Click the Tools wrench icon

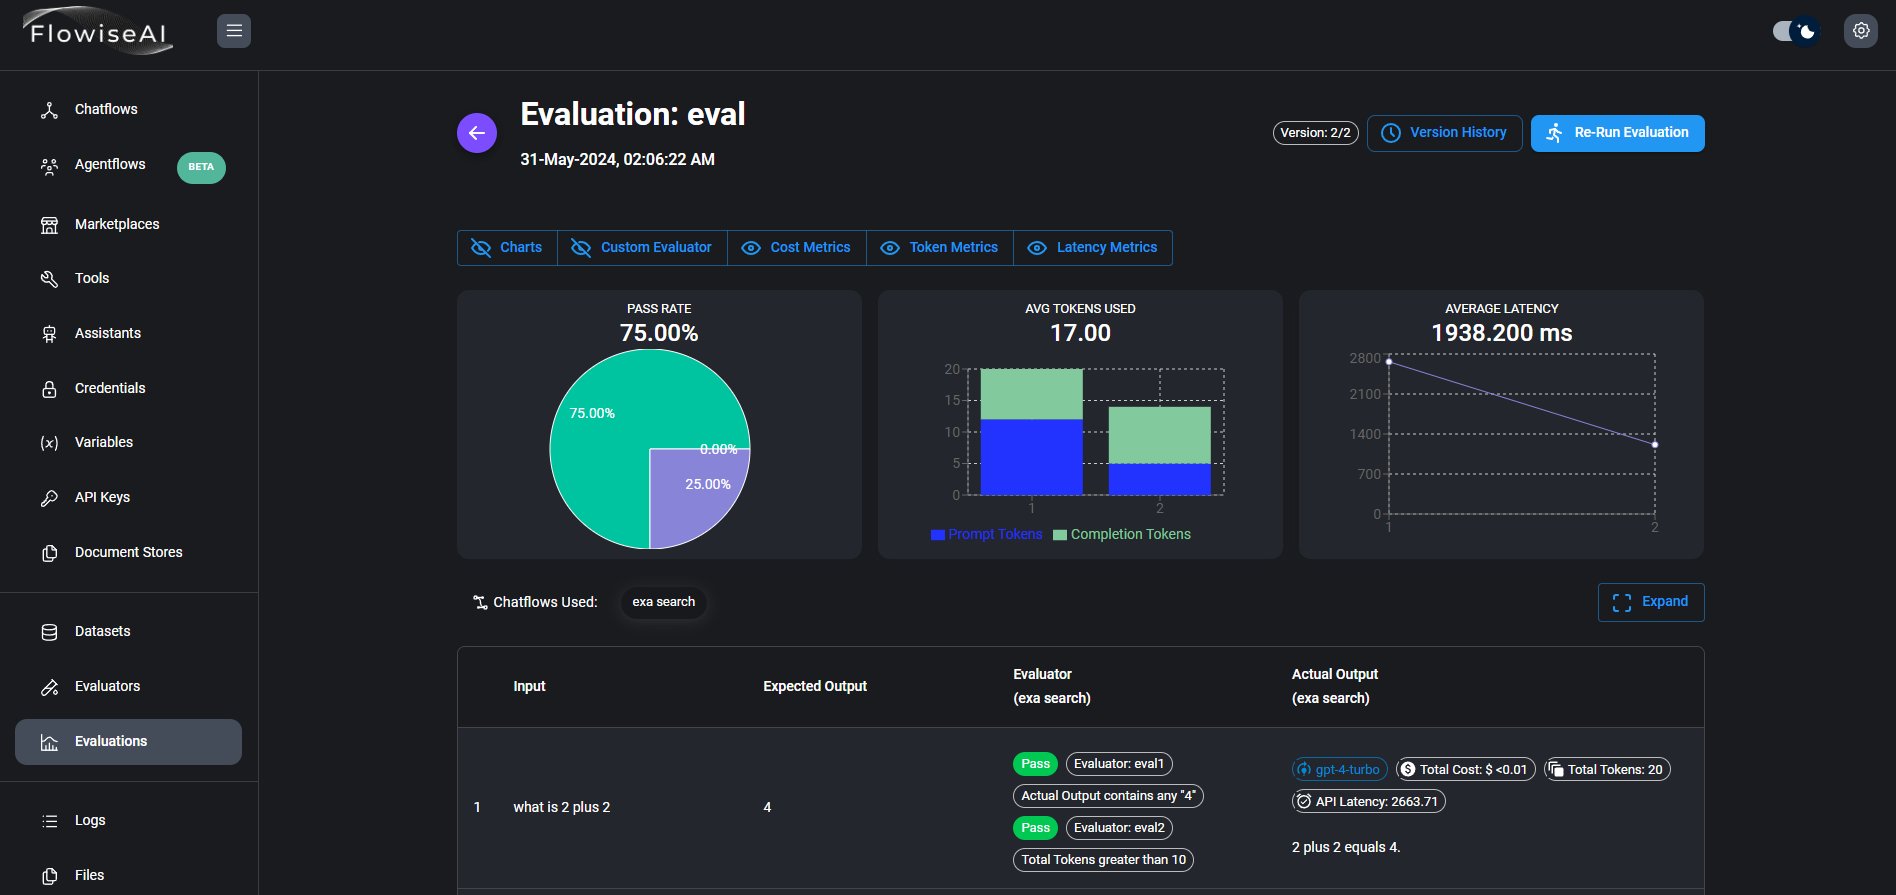click(49, 279)
